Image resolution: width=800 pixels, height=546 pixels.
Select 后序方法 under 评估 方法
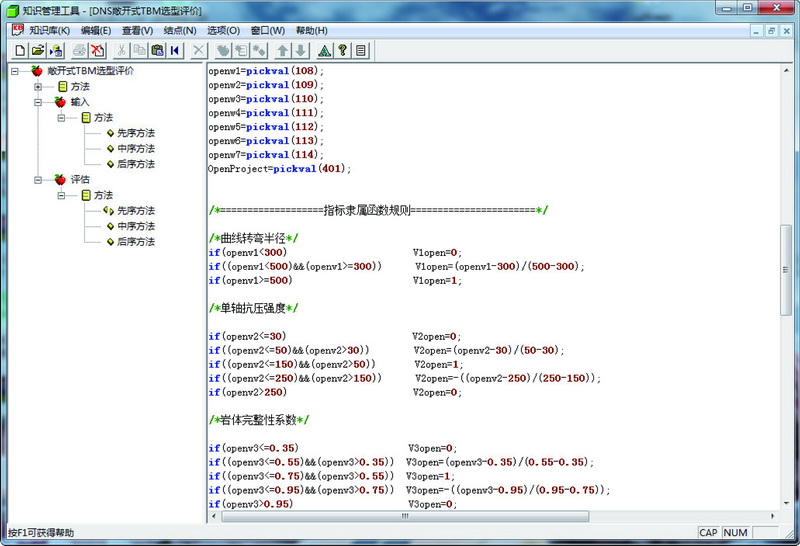[x=136, y=242]
